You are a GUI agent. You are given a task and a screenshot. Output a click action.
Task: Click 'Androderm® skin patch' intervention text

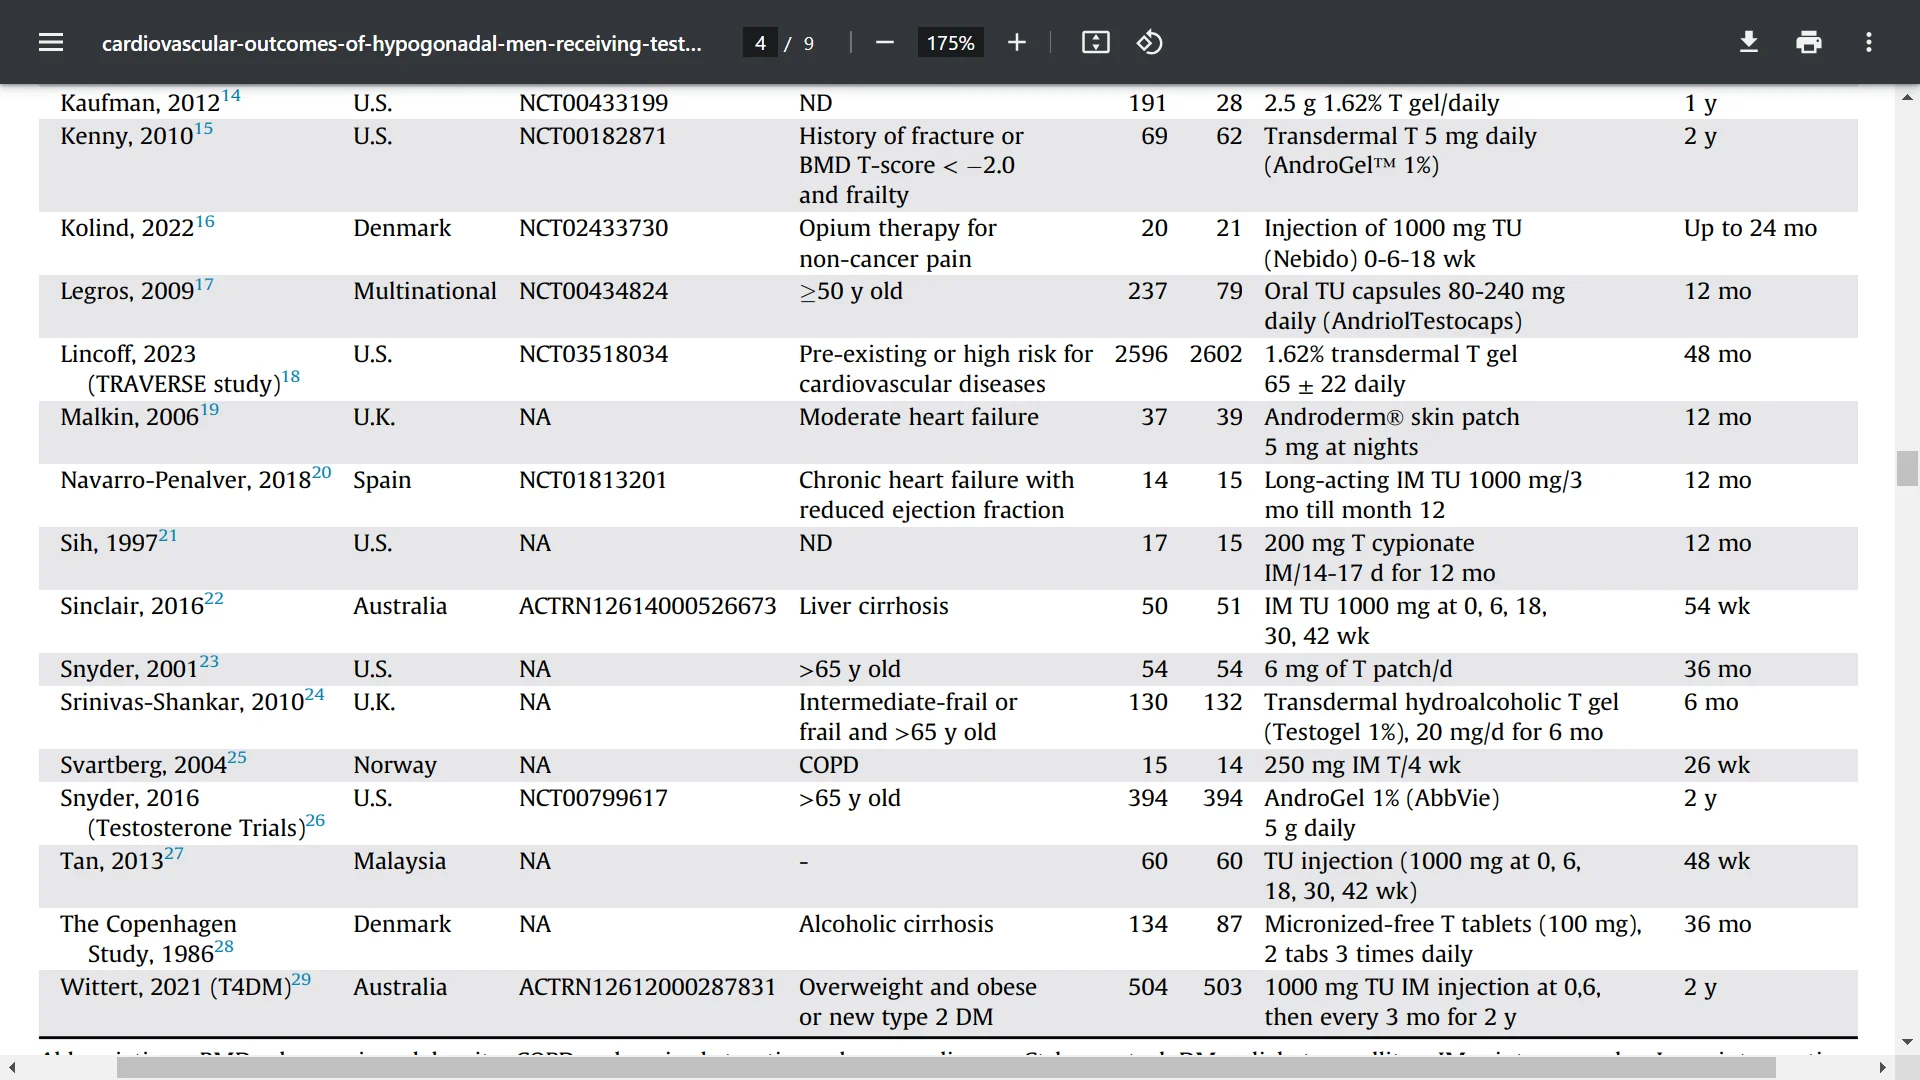pyautogui.click(x=1392, y=417)
